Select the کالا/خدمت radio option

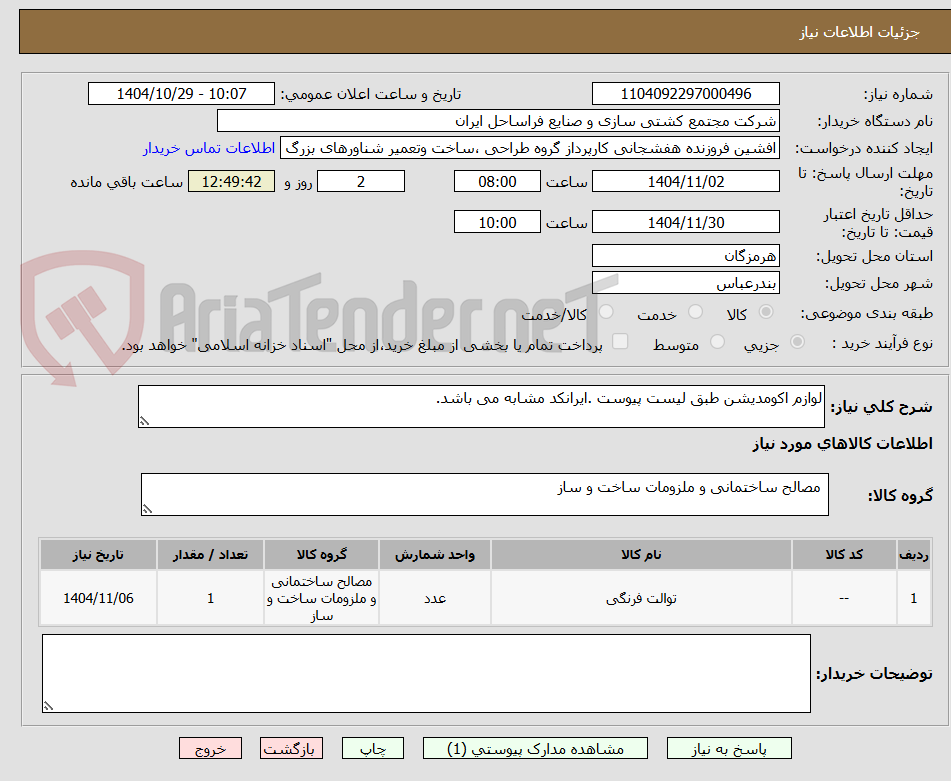605,312
